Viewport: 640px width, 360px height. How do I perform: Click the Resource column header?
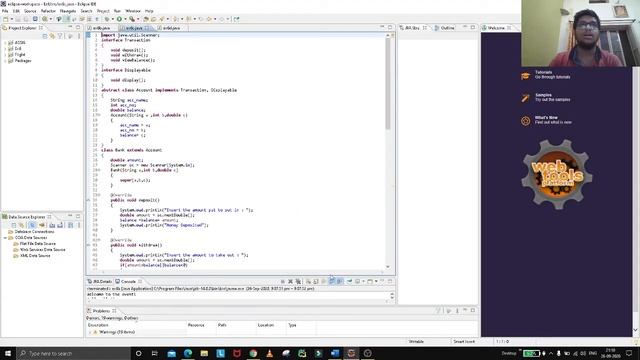pos(200,325)
